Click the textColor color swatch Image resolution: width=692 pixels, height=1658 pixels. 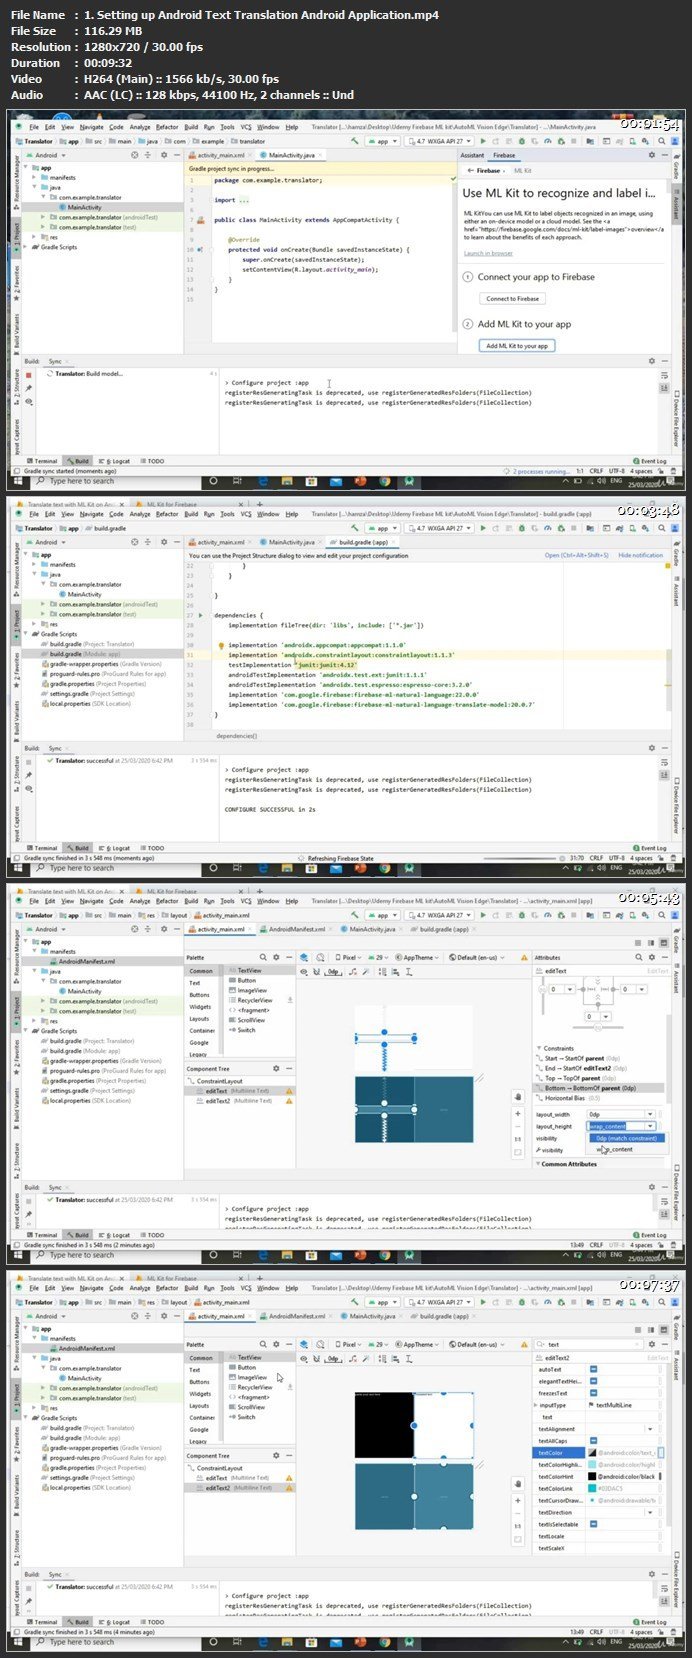tap(593, 1452)
